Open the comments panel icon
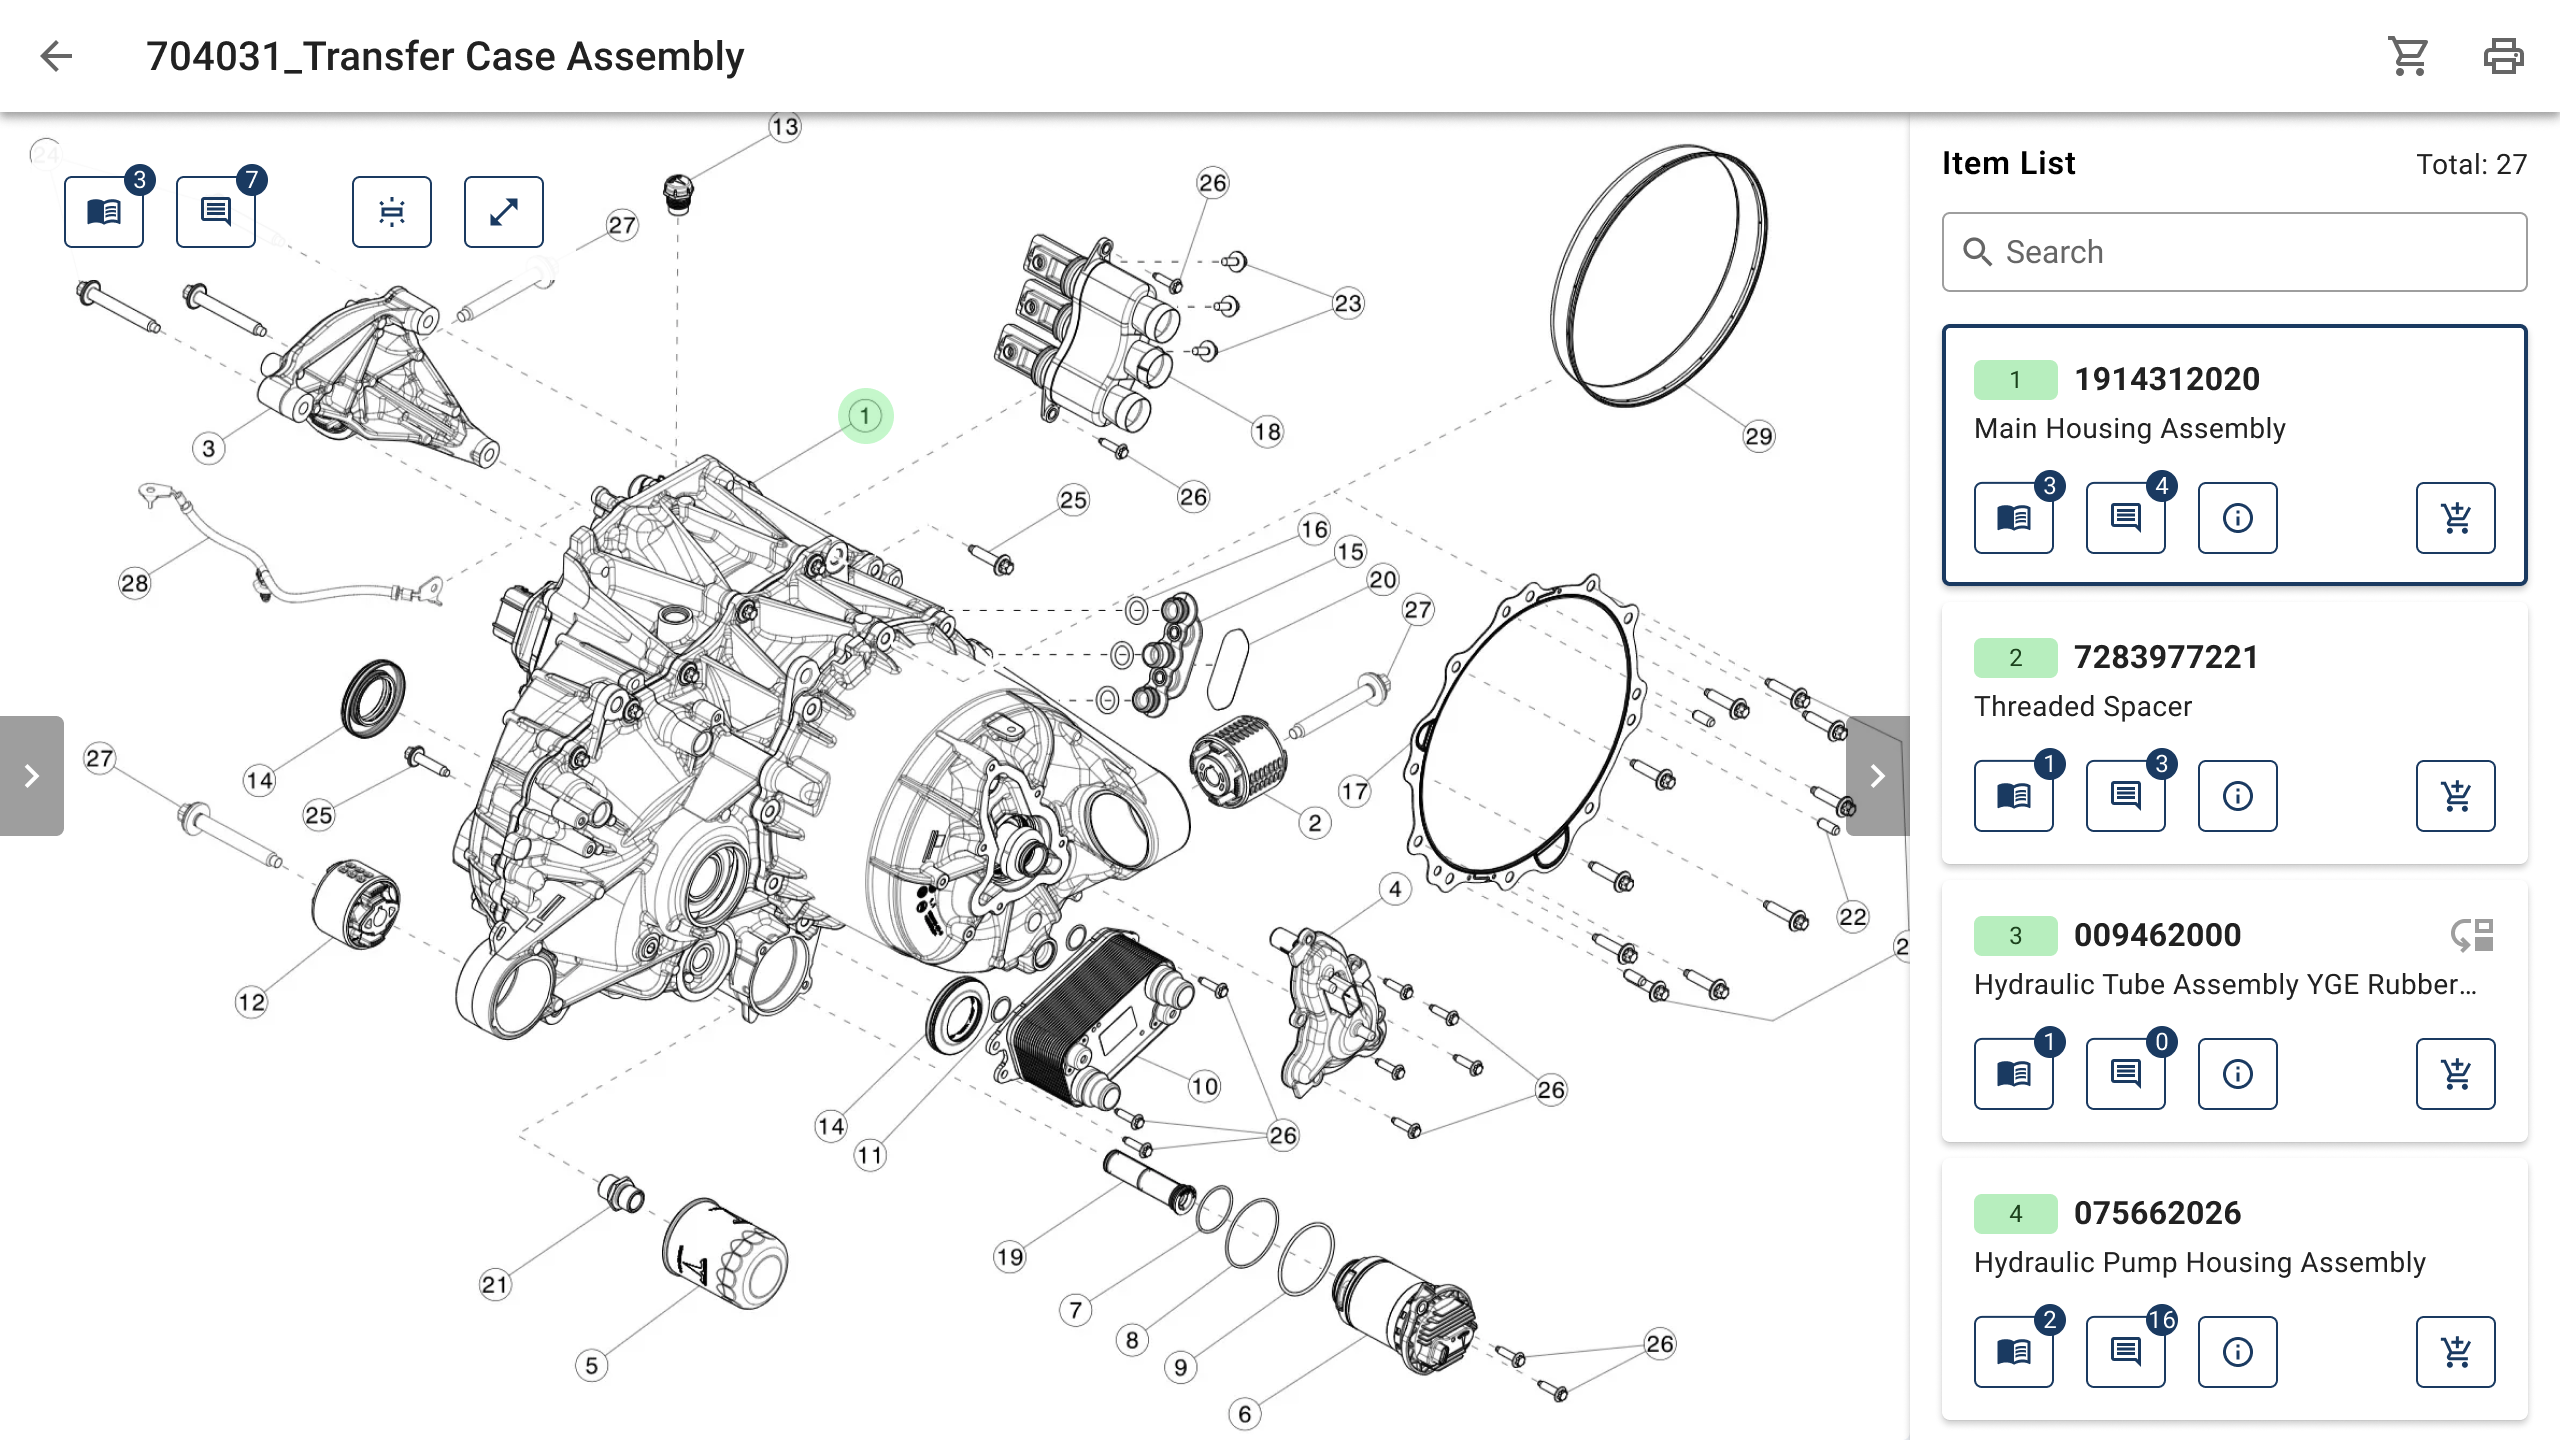 click(215, 211)
